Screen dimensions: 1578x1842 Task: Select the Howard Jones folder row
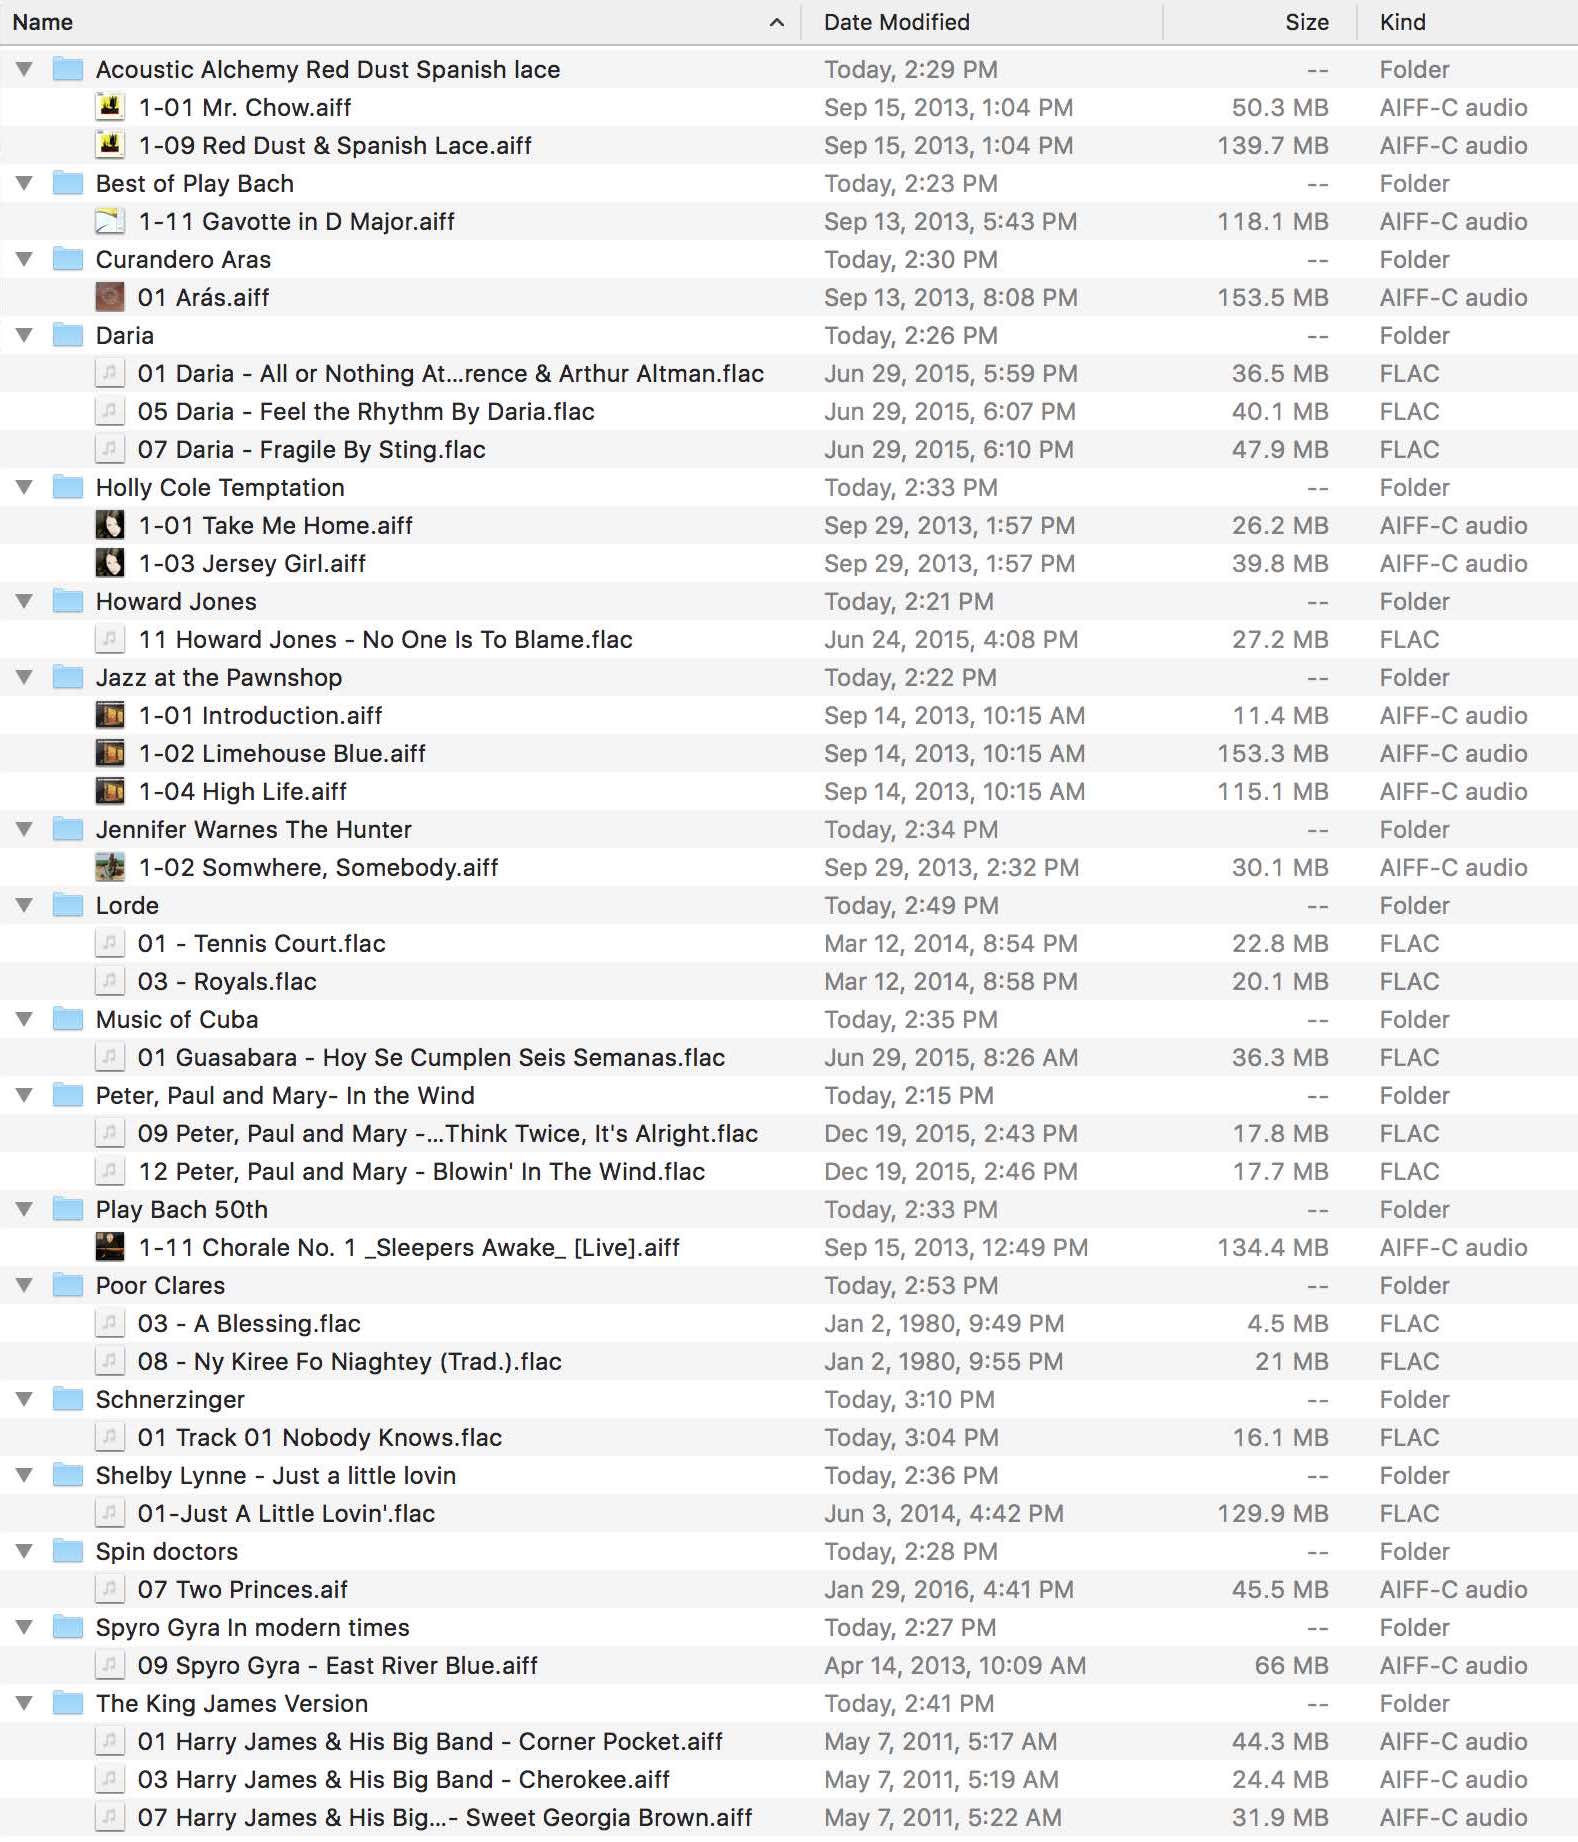[x=789, y=601]
